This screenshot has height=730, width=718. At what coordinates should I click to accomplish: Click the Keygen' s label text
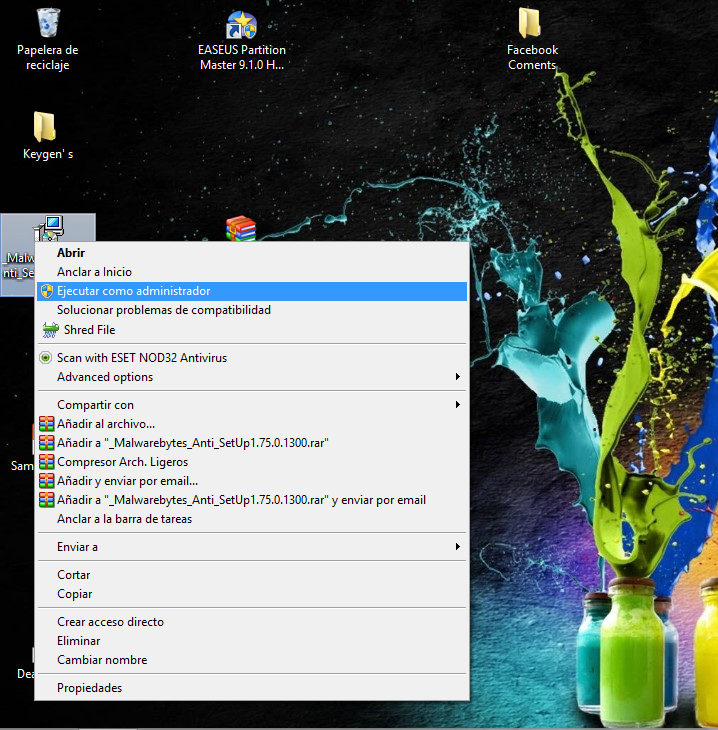48,154
